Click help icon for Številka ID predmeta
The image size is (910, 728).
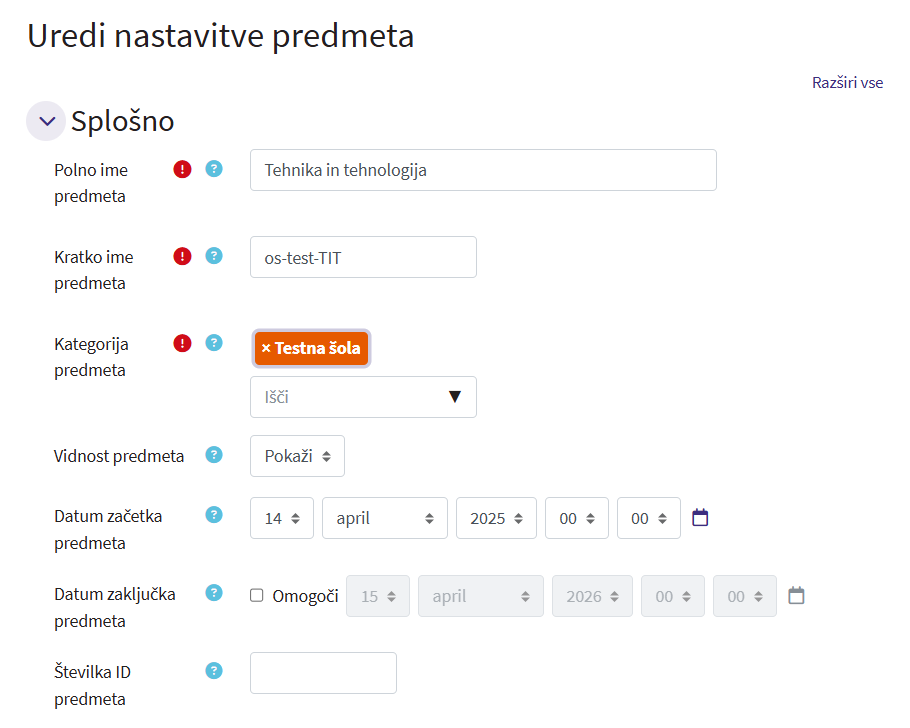click(x=213, y=670)
